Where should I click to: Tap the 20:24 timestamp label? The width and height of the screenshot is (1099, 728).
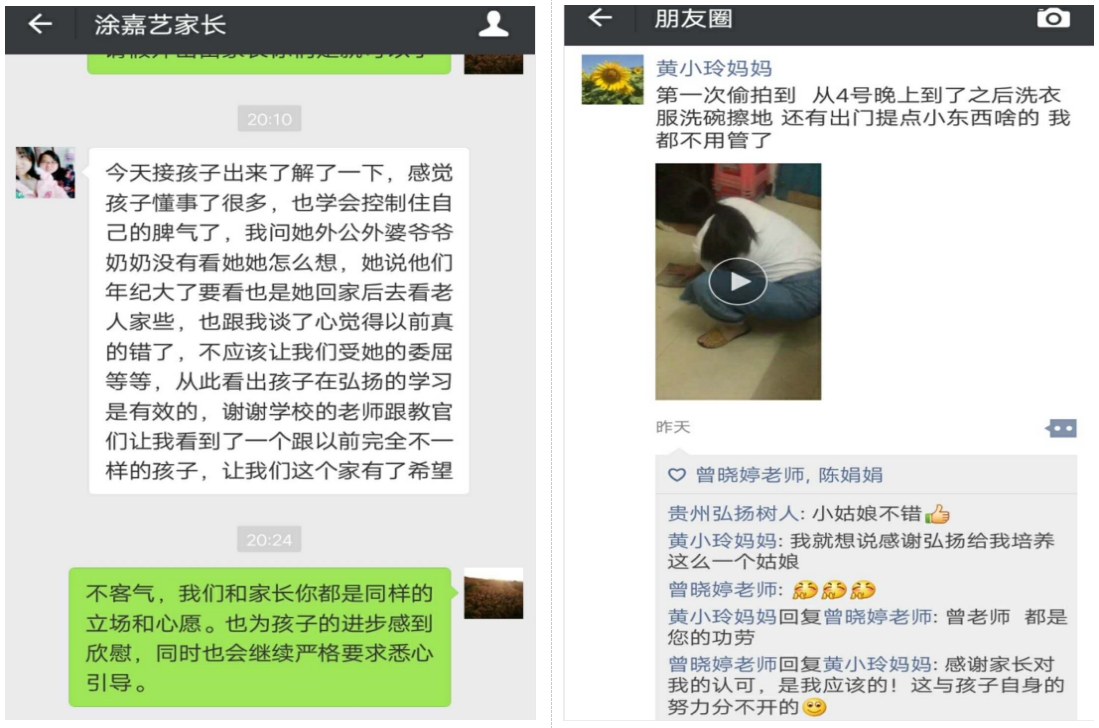pos(269,540)
